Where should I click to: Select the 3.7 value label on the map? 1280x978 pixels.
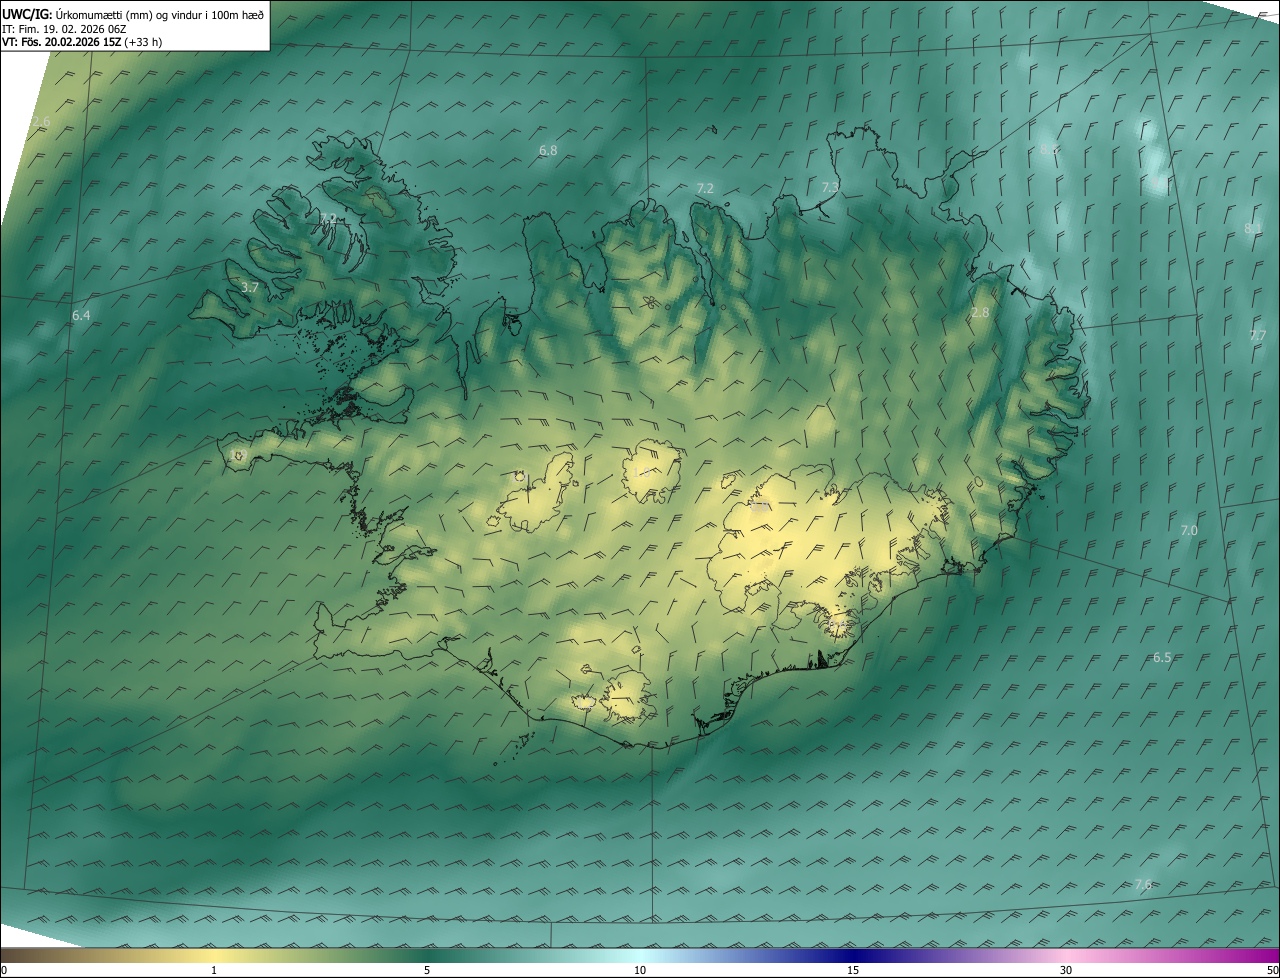(x=250, y=287)
